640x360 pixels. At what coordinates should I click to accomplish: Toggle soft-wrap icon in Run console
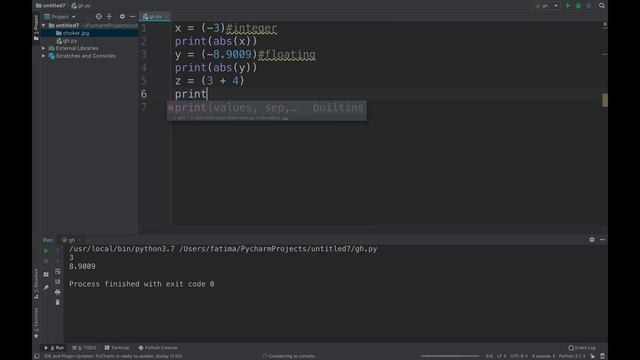[x=58, y=272]
